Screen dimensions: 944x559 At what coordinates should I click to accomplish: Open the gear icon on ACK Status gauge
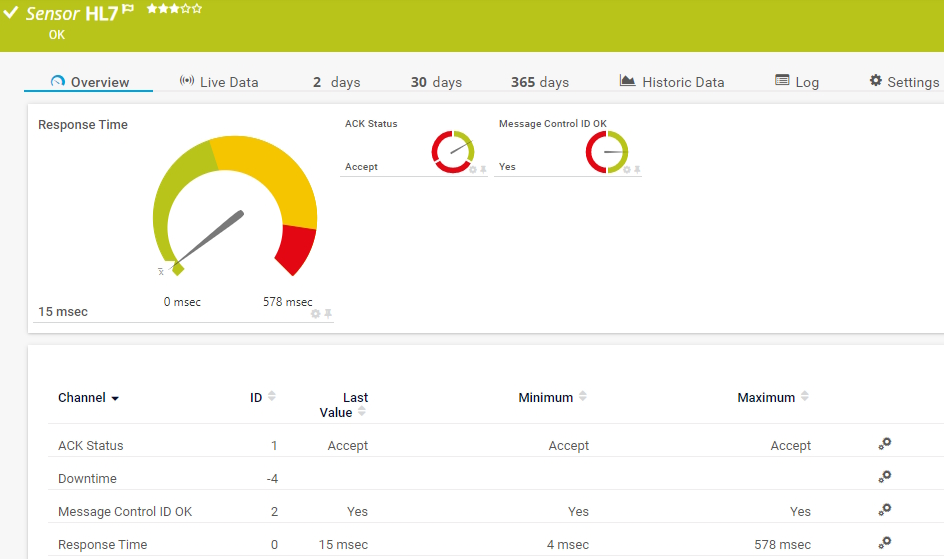[x=473, y=170]
